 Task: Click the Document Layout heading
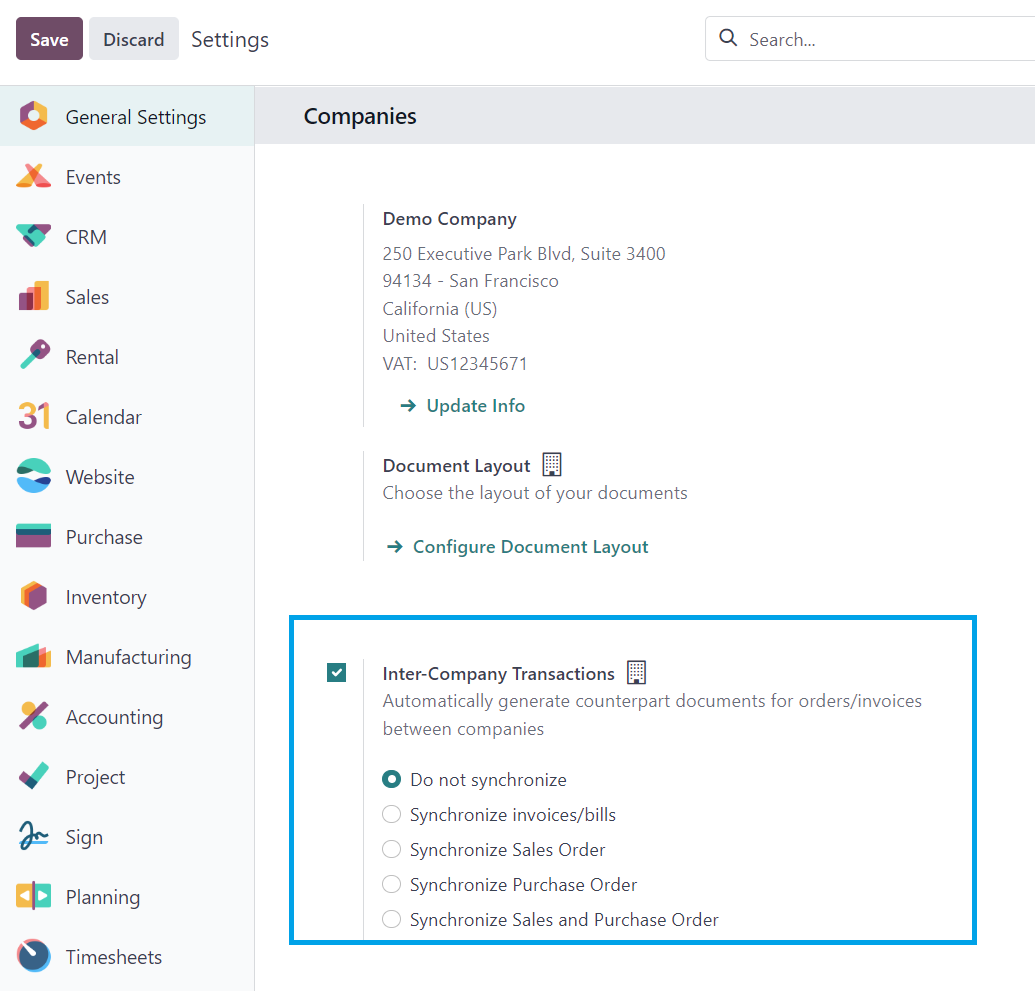pos(456,465)
